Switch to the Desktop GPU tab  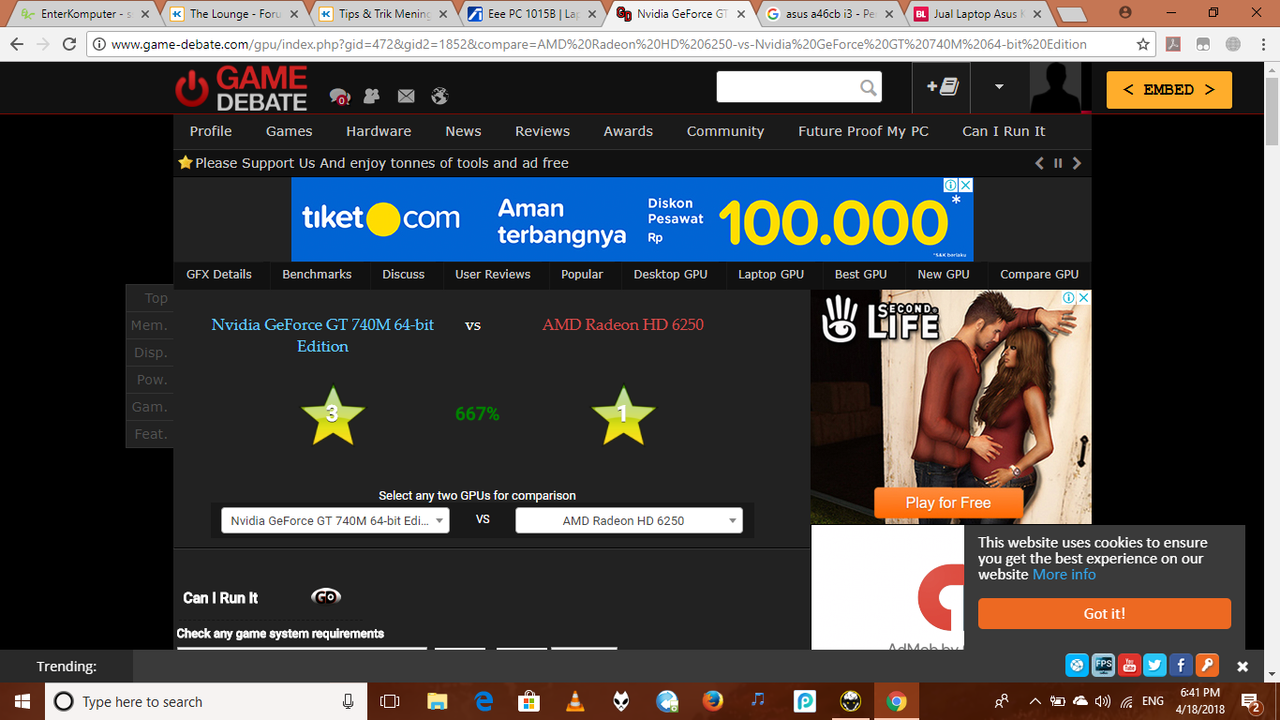pos(670,274)
